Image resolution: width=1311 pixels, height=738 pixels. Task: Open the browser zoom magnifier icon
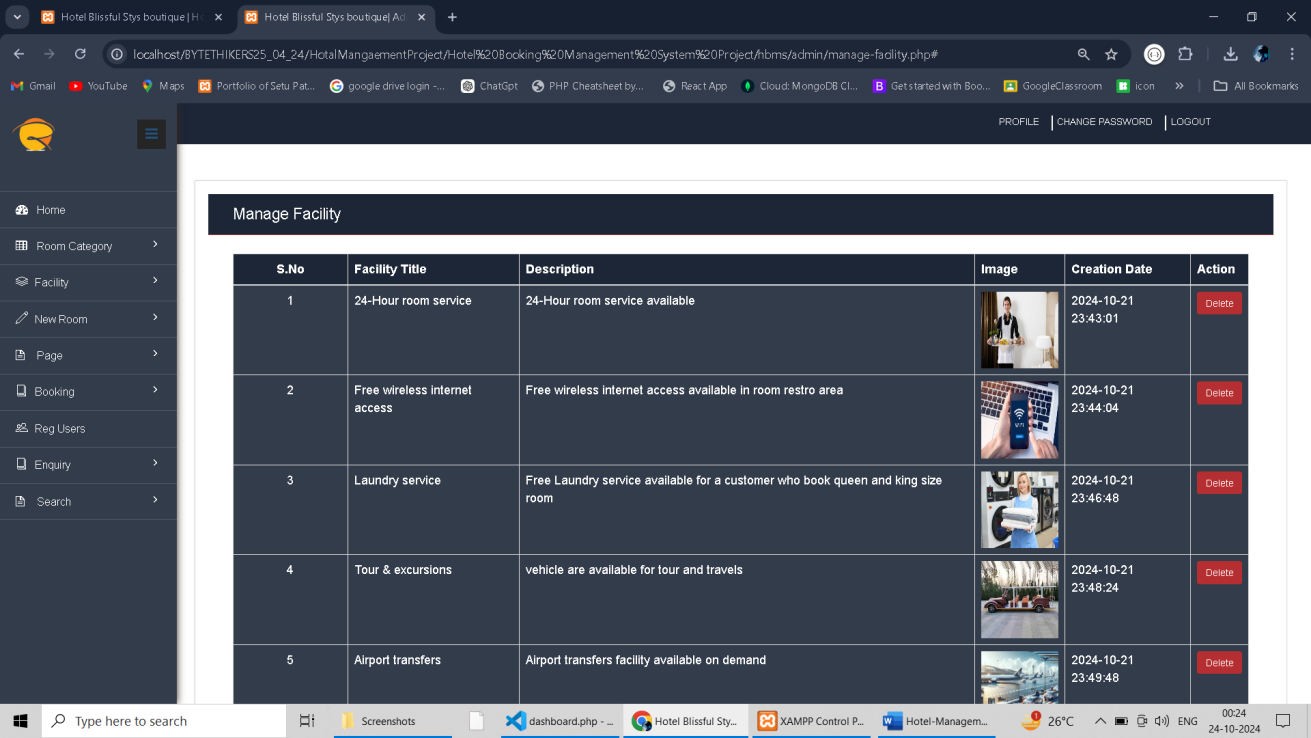tap(1084, 54)
